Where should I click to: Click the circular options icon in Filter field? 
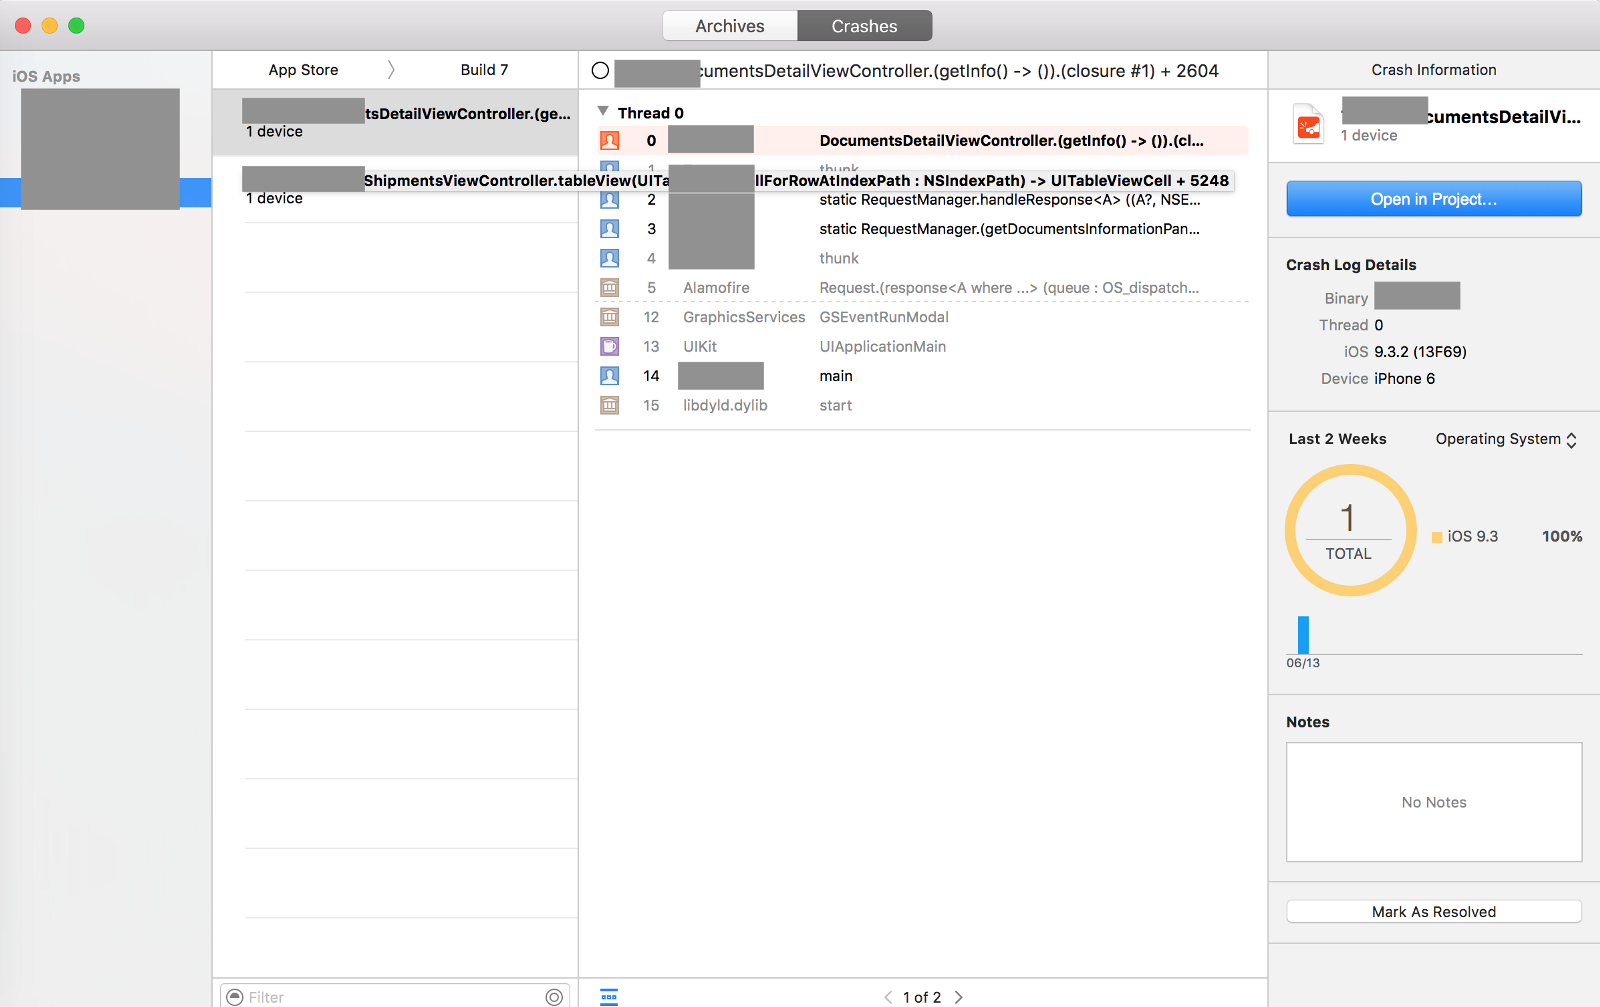coord(554,997)
